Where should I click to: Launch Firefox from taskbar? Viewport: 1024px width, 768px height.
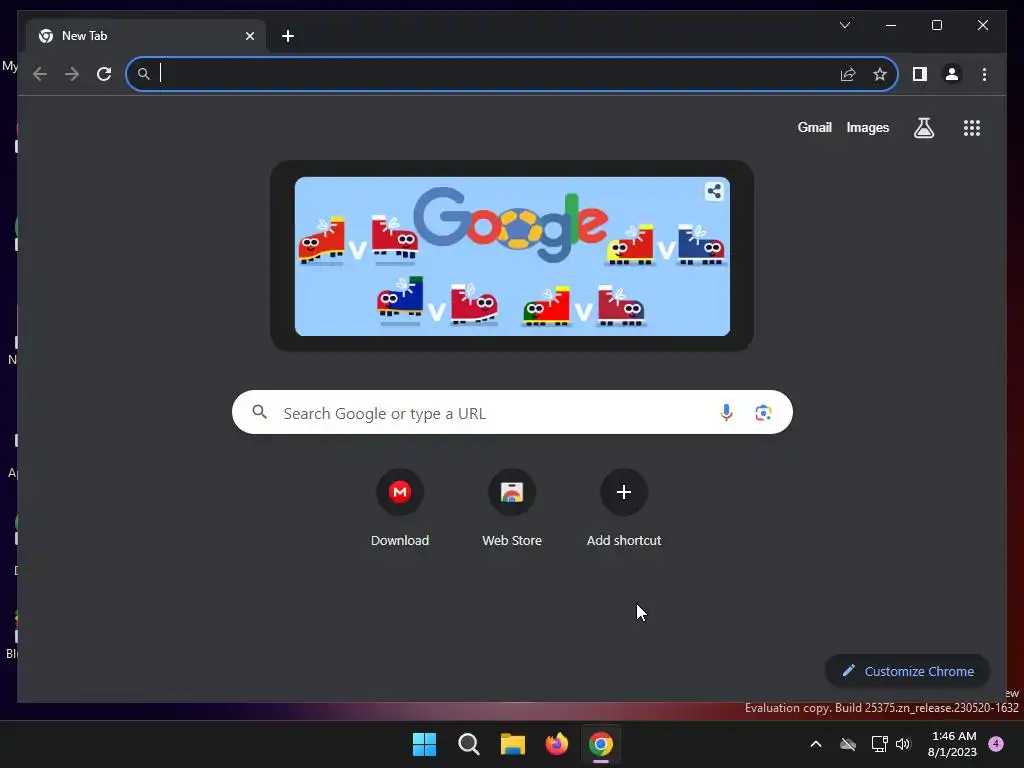click(556, 744)
